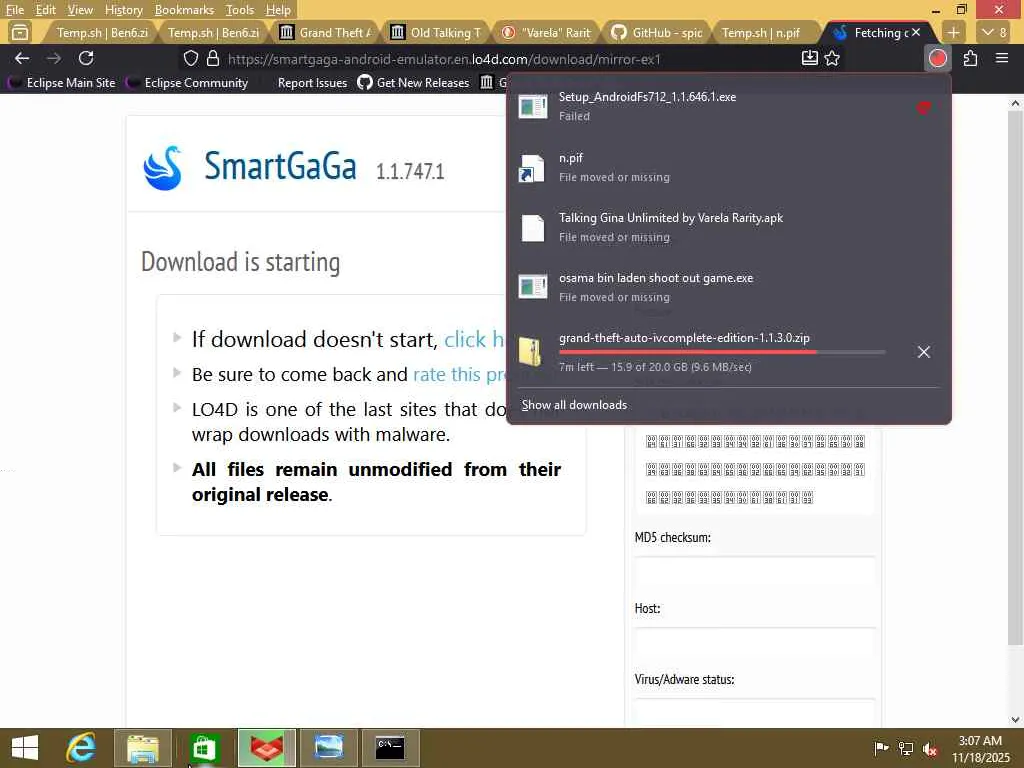Image resolution: width=1024 pixels, height=768 pixels.
Task: Open the extensions puzzle-piece icon
Action: click(970, 59)
